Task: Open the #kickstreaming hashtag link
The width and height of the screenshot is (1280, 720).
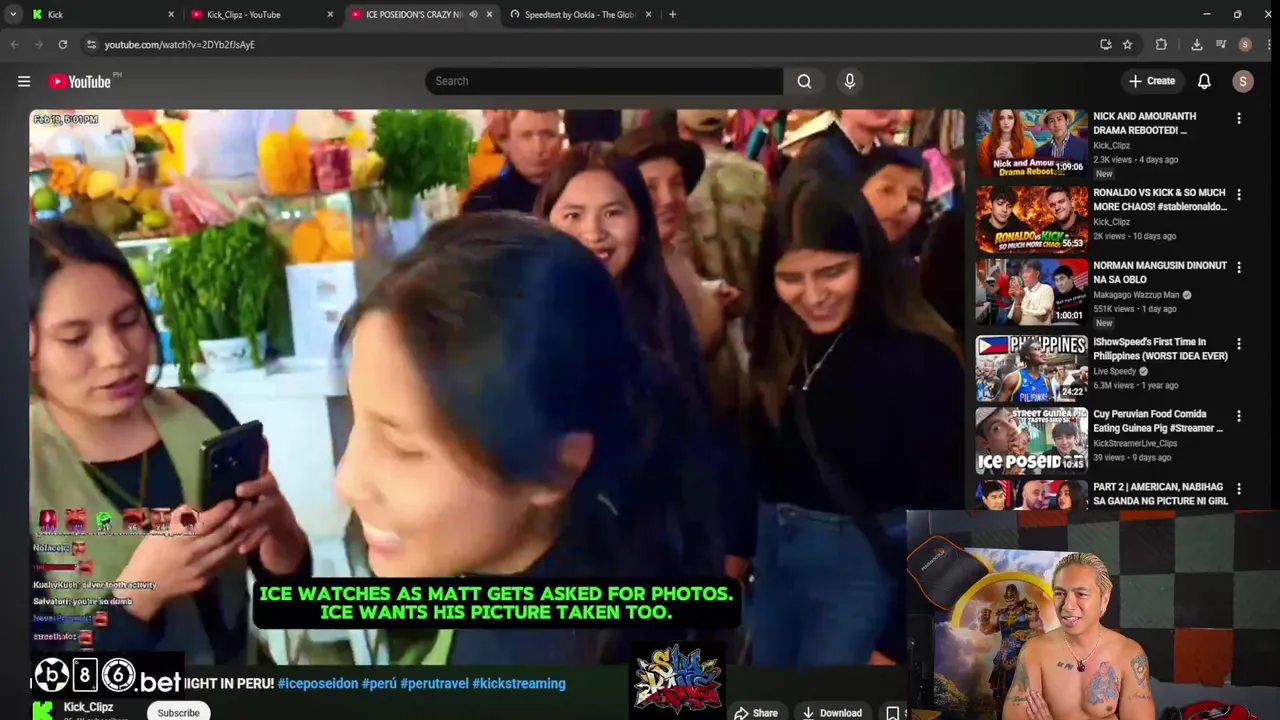Action: [x=519, y=683]
